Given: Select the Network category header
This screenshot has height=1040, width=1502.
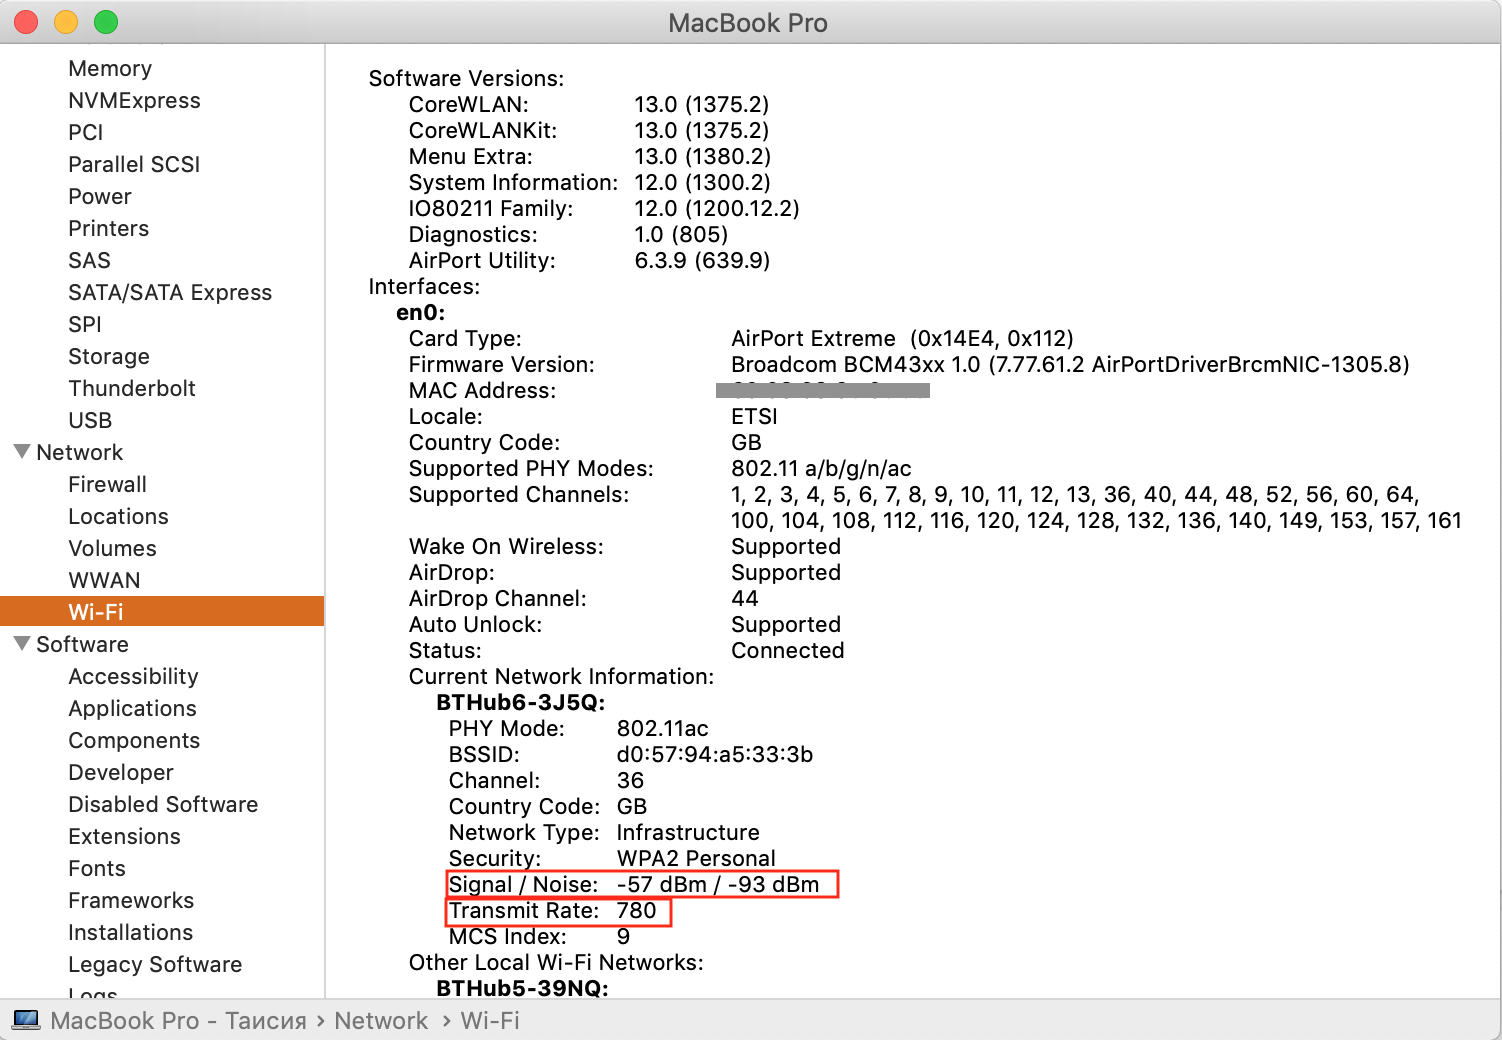Looking at the screenshot, I should pyautogui.click(x=80, y=452).
